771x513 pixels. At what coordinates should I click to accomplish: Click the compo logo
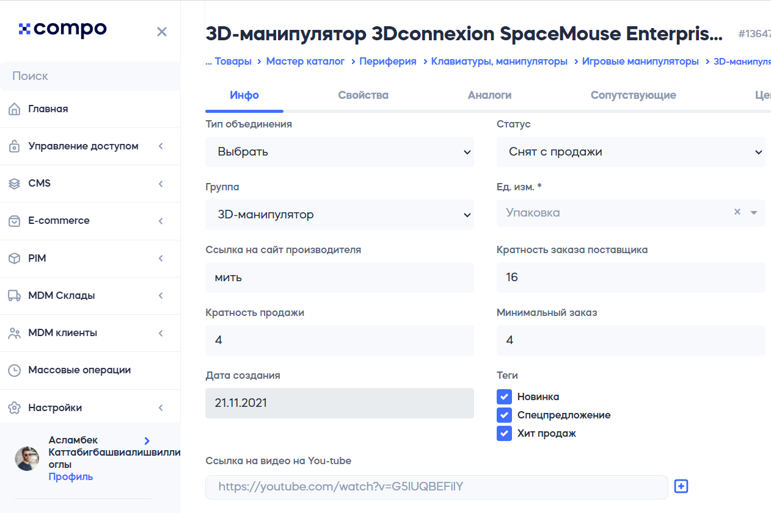62,29
